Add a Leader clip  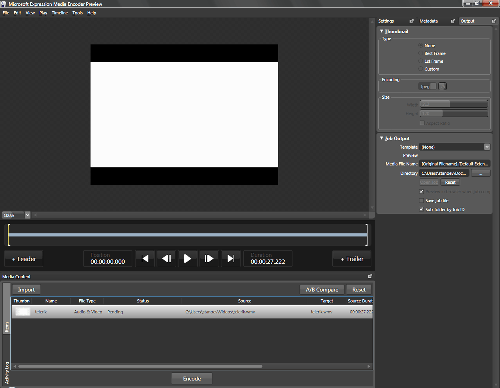(23, 259)
